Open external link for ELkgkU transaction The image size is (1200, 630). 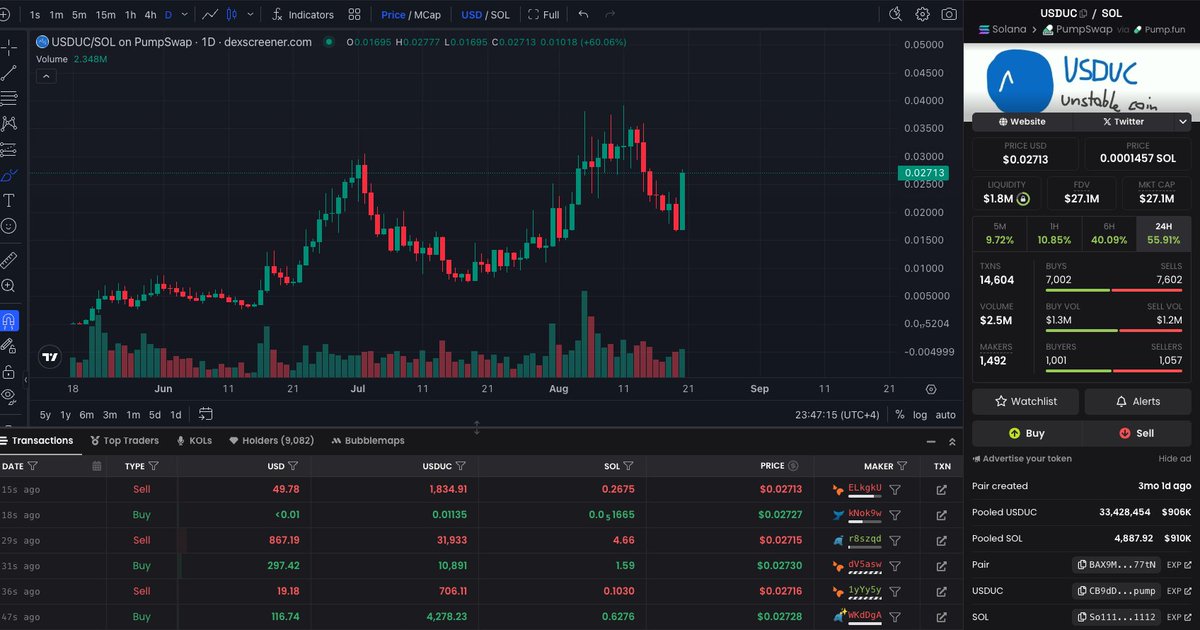tap(941, 490)
